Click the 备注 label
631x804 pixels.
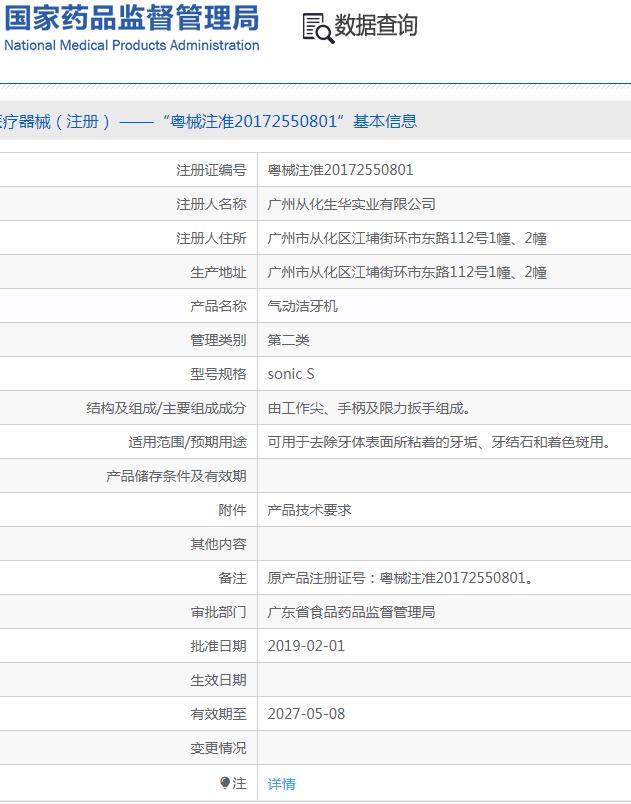click(x=232, y=578)
